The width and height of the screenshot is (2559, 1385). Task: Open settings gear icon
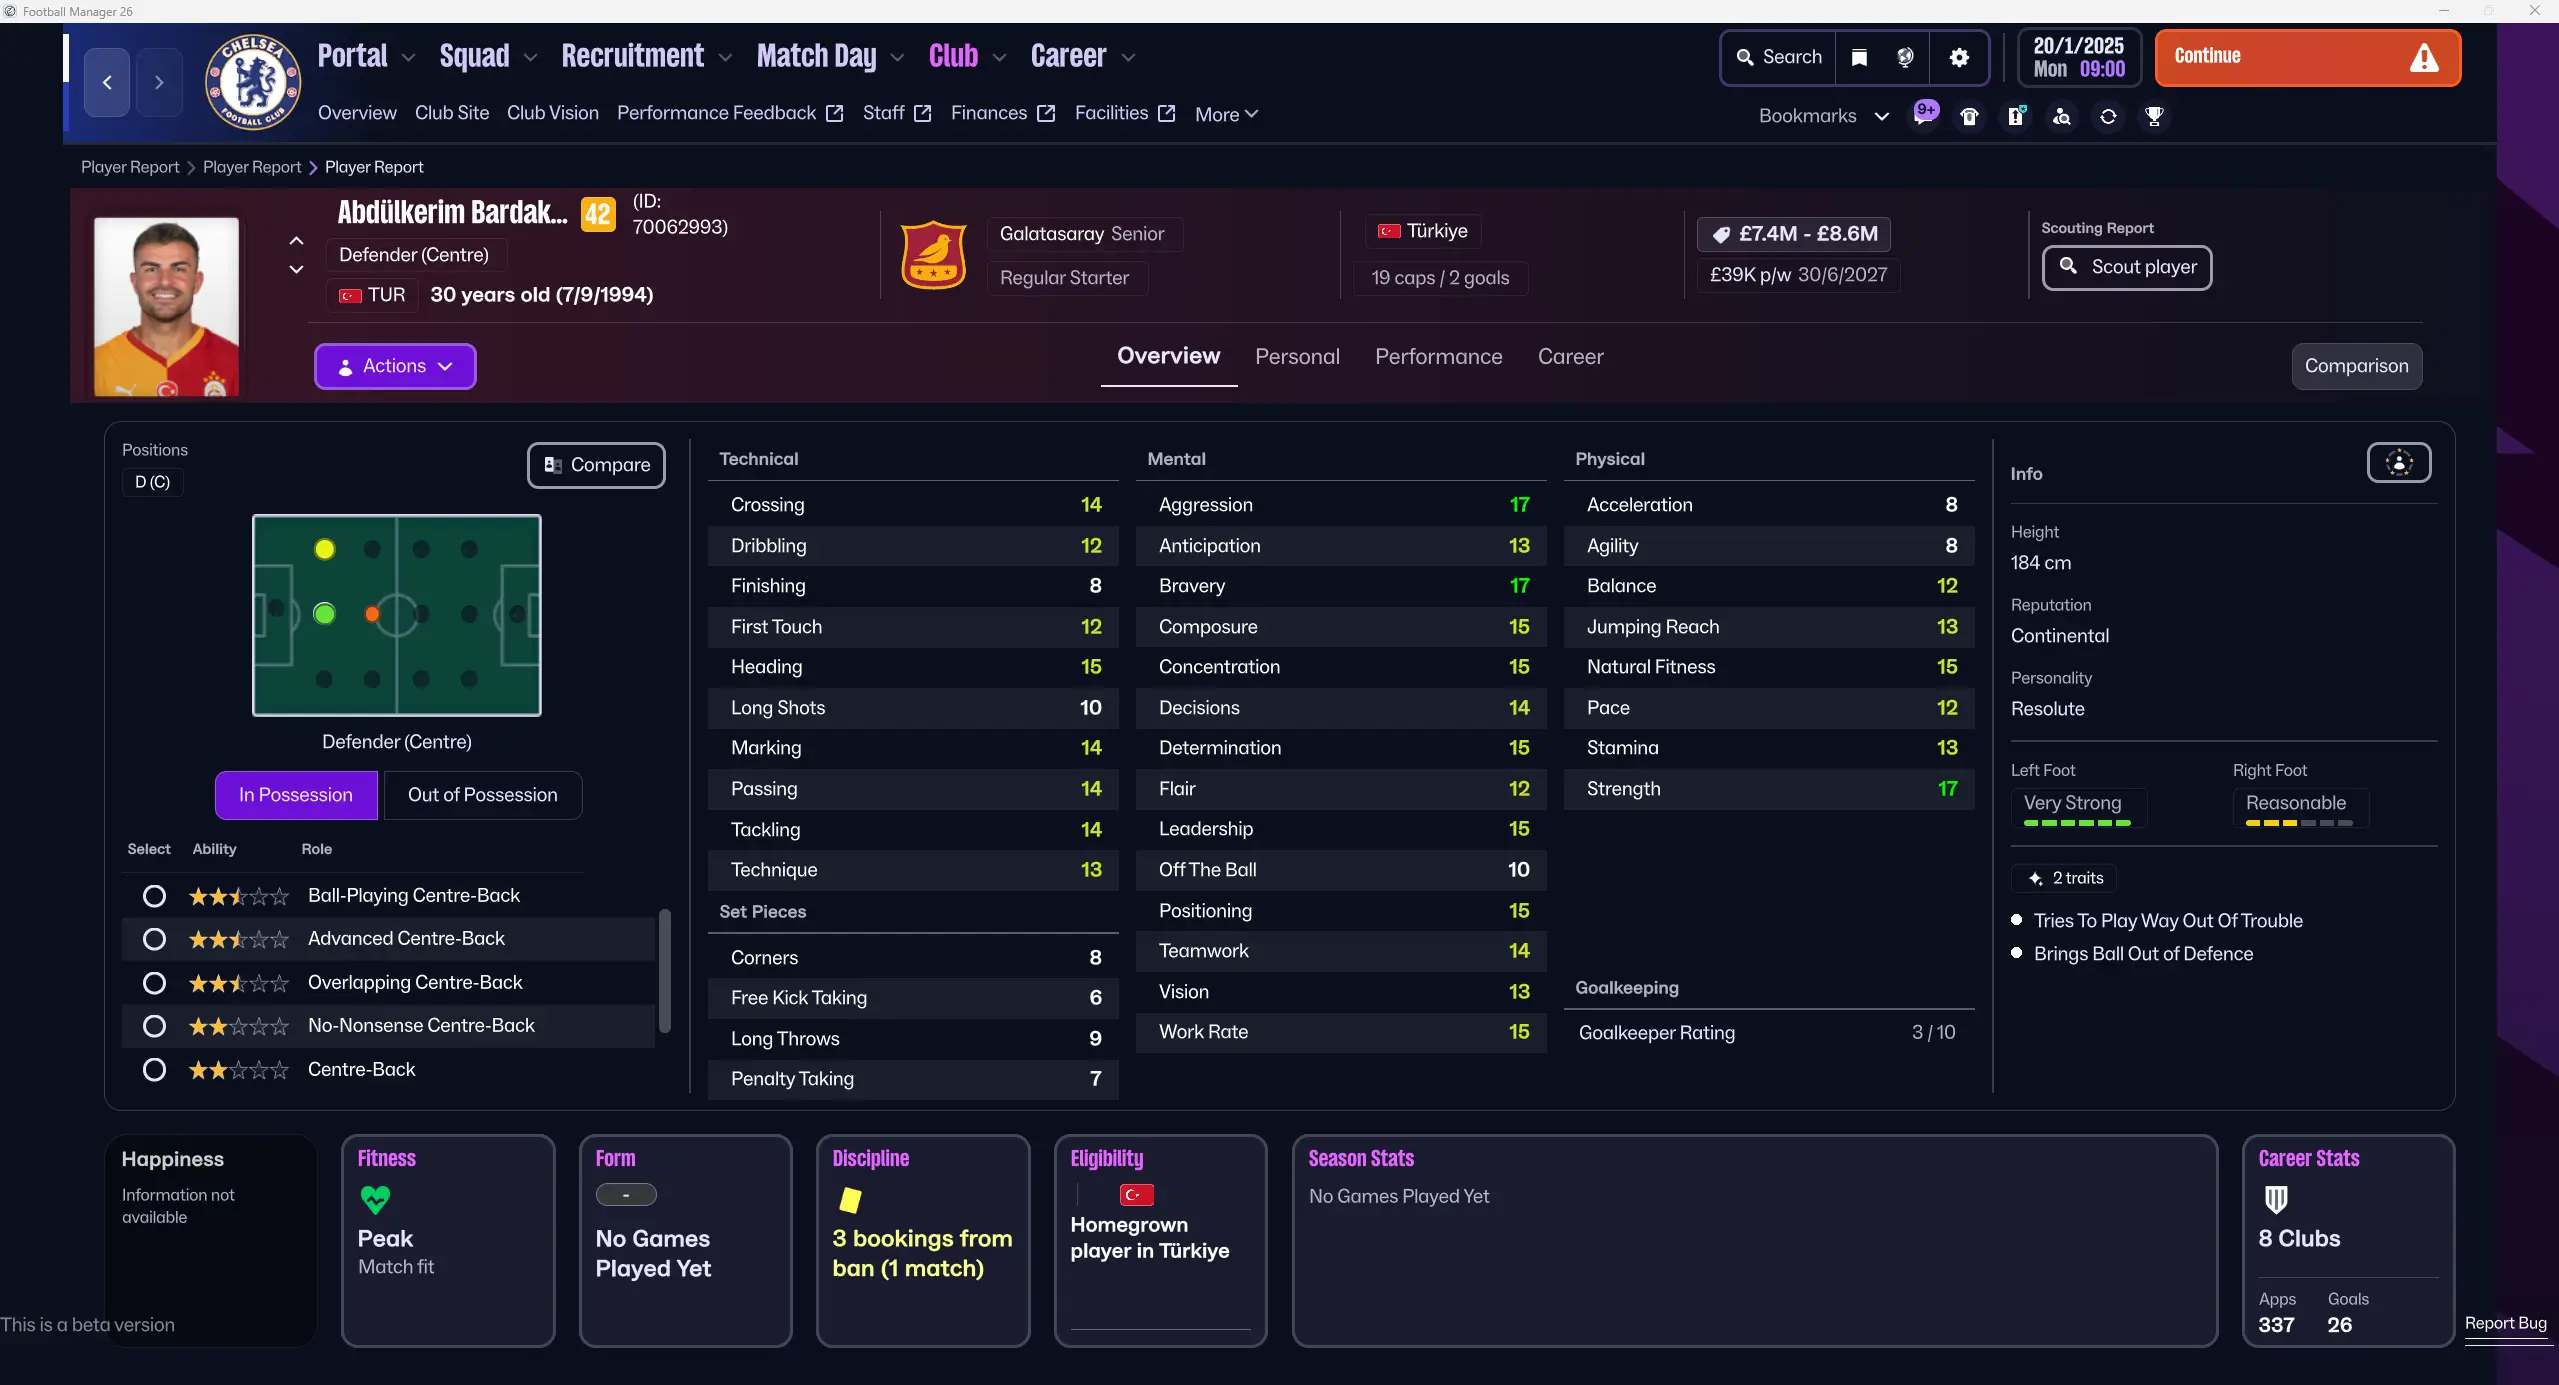1959,57
